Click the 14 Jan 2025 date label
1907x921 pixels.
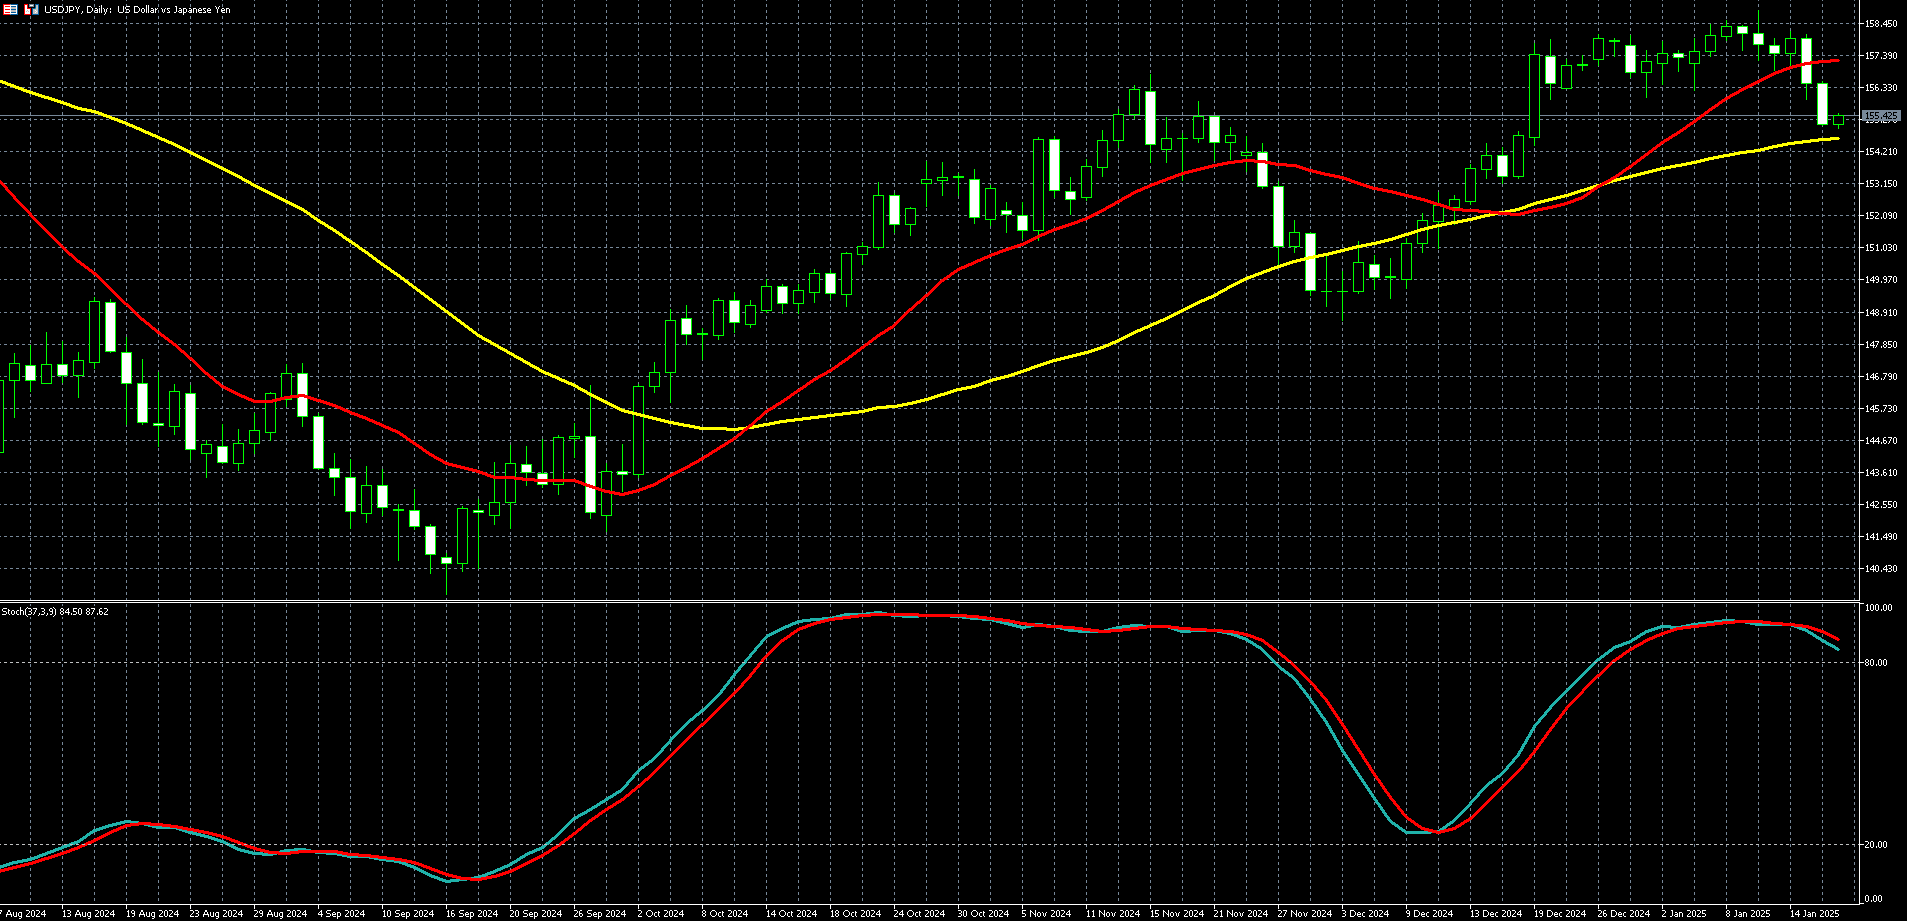tap(1814, 914)
